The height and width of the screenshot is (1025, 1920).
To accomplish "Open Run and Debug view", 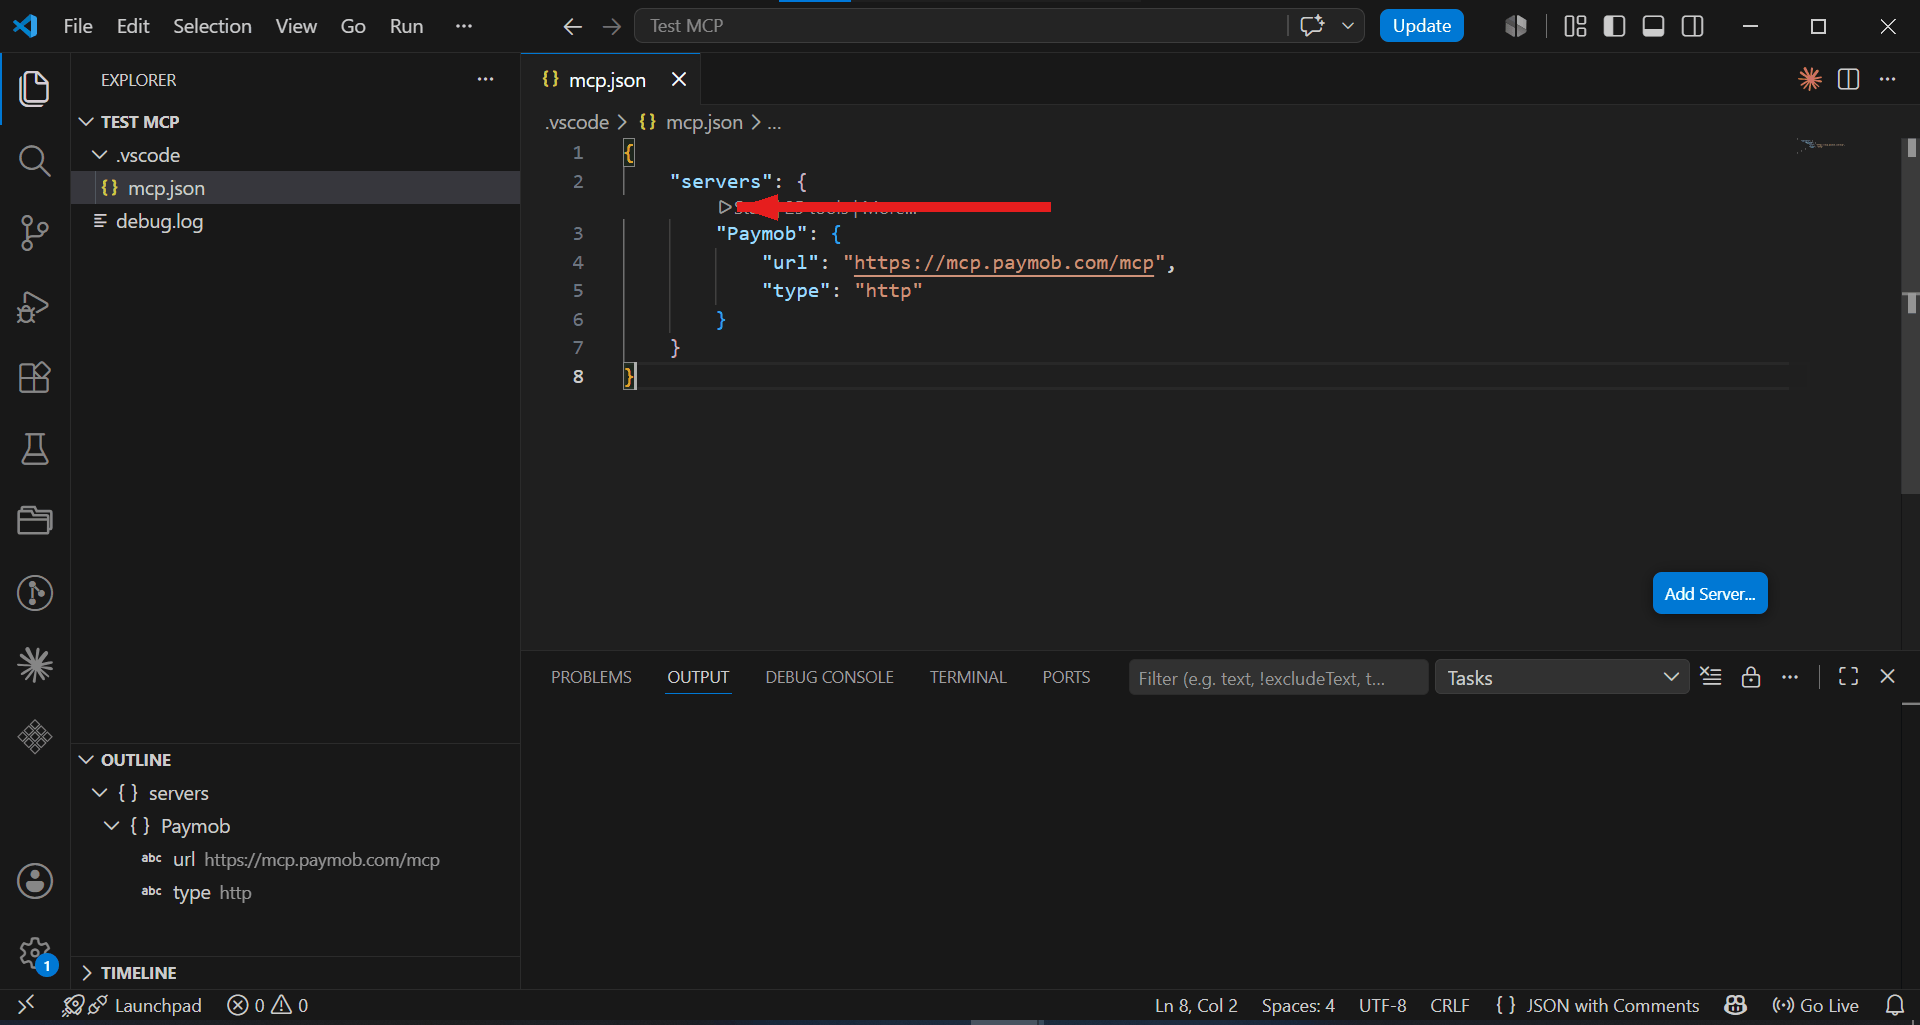I will pos(35,306).
